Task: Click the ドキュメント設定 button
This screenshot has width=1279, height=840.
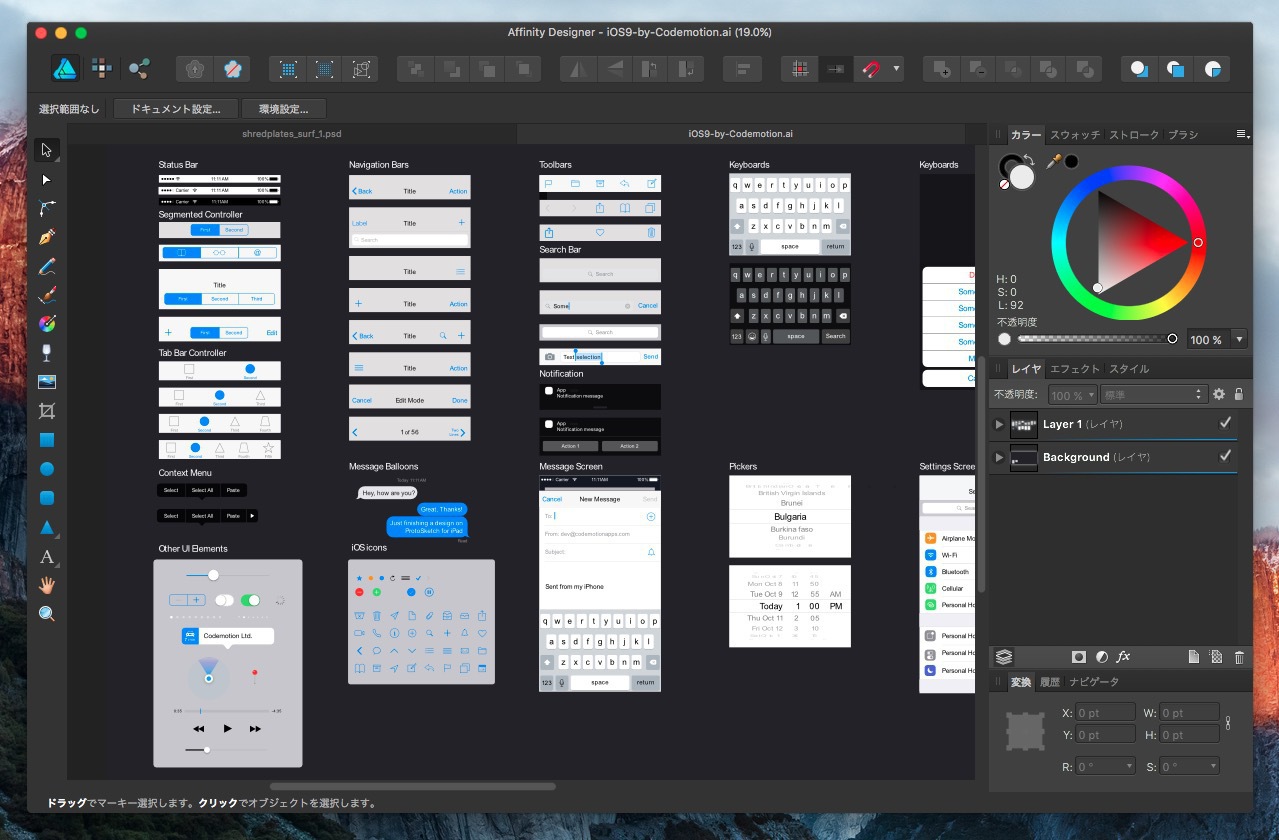Action: pyautogui.click(x=175, y=109)
